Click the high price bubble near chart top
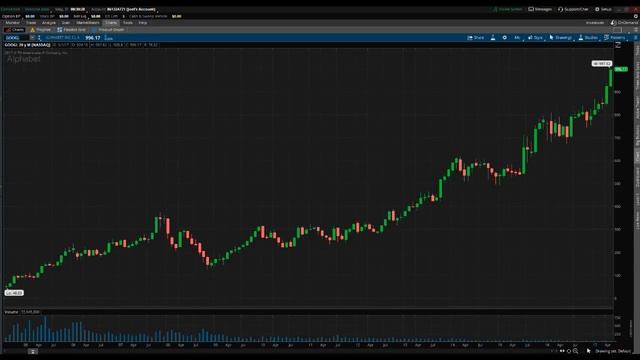The image size is (640, 360). coord(602,64)
